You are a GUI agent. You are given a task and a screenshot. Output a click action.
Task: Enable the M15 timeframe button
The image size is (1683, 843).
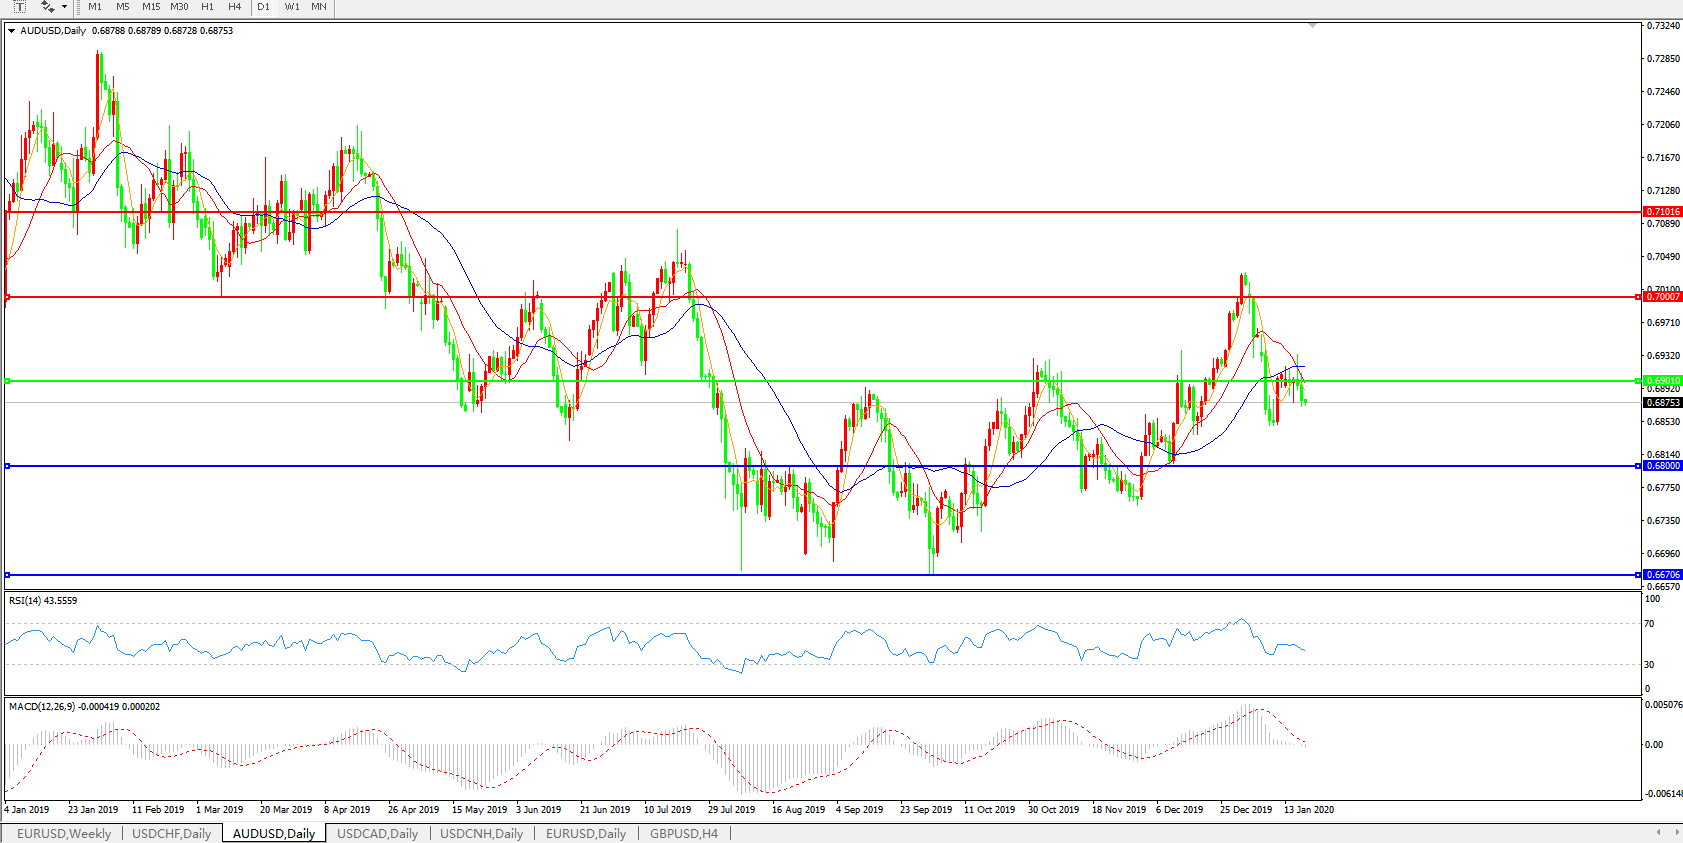pyautogui.click(x=151, y=7)
